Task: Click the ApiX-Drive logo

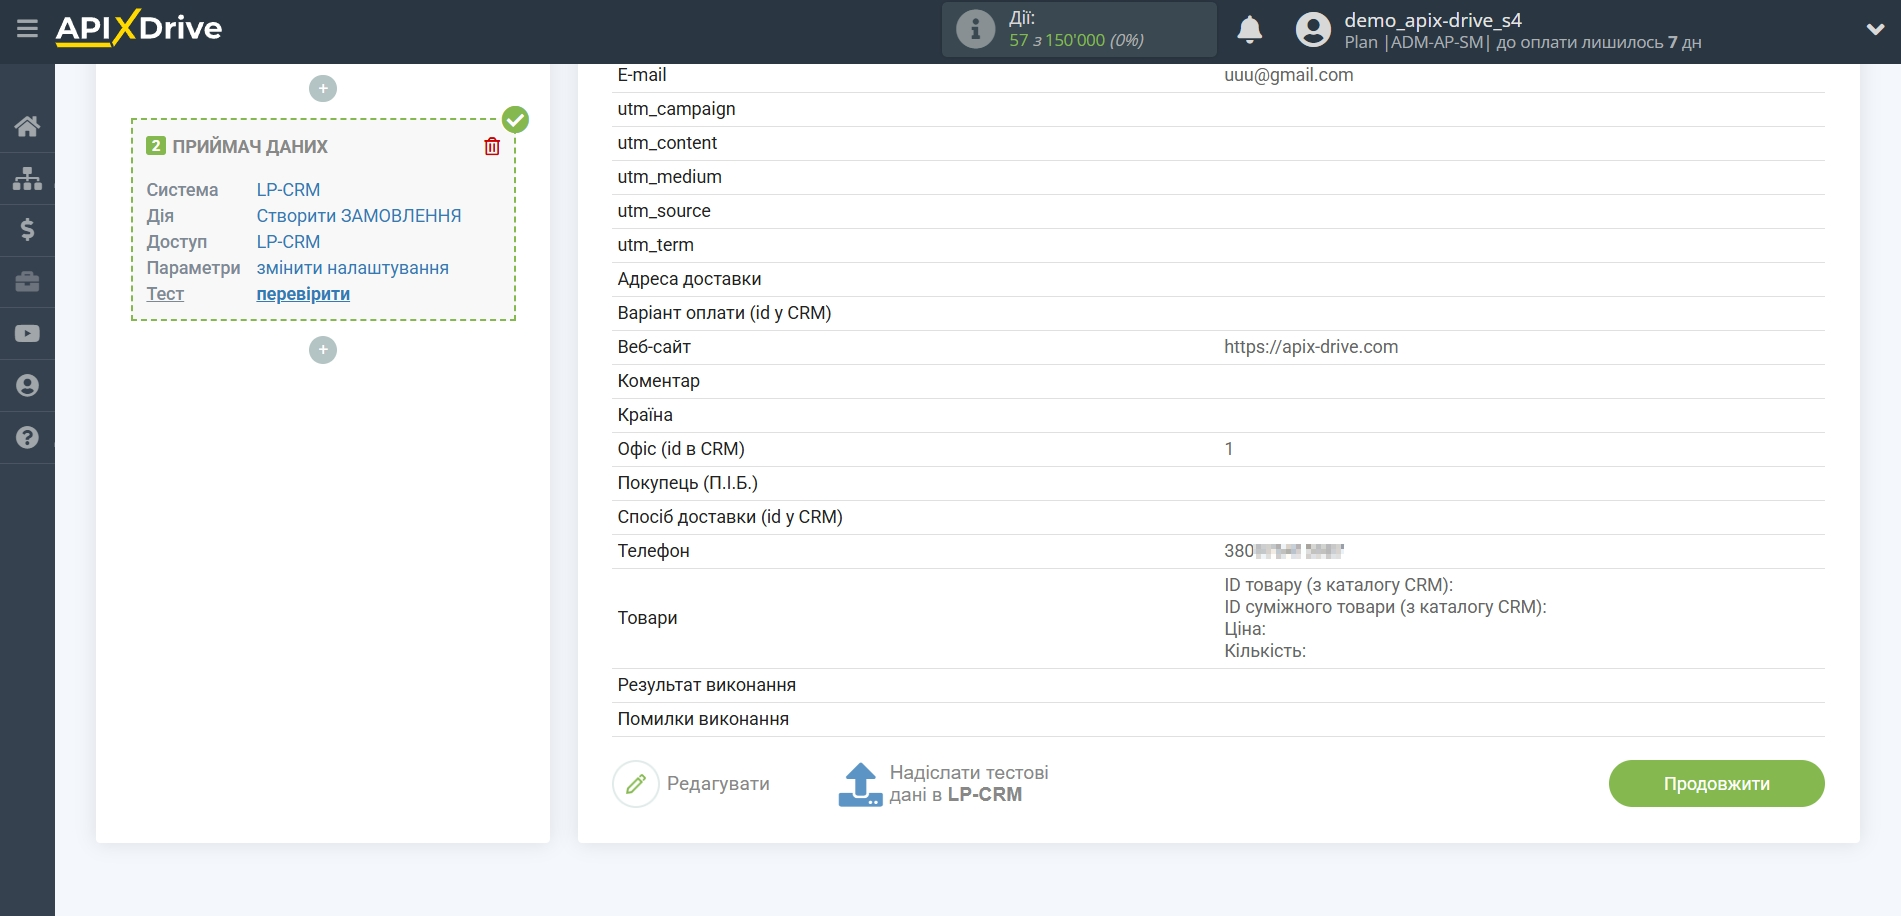Action: (x=138, y=28)
